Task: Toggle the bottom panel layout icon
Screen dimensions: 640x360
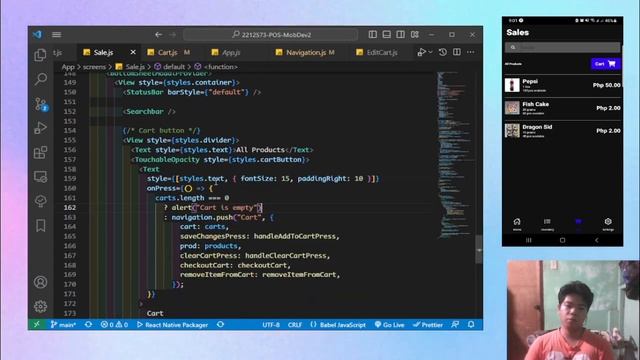Action: pyautogui.click(x=387, y=35)
